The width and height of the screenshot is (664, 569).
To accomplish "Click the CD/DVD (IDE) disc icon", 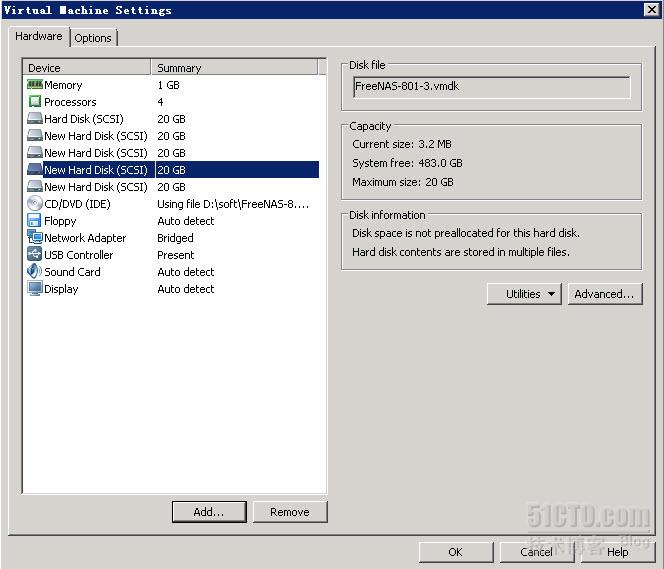I will (35, 204).
